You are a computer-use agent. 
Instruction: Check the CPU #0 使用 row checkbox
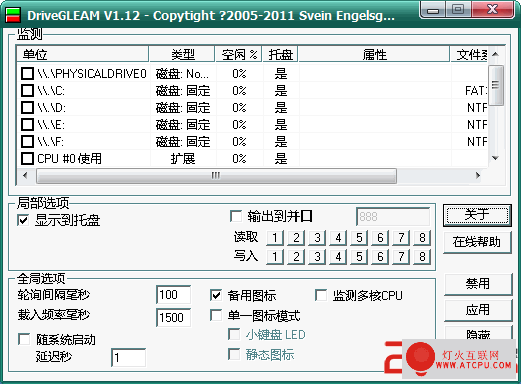tap(27, 159)
